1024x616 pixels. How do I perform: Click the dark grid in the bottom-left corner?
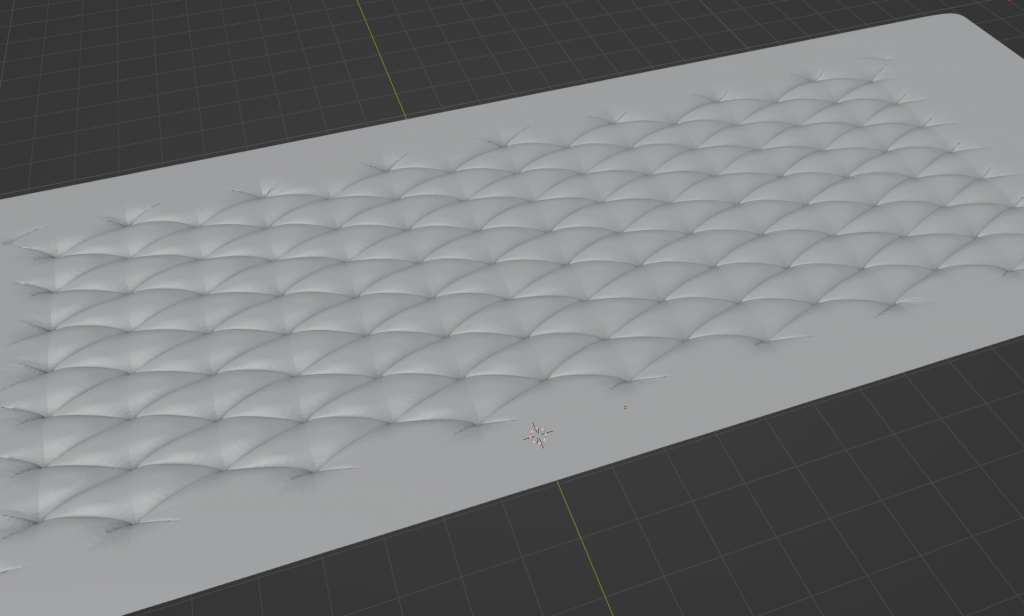[50, 595]
